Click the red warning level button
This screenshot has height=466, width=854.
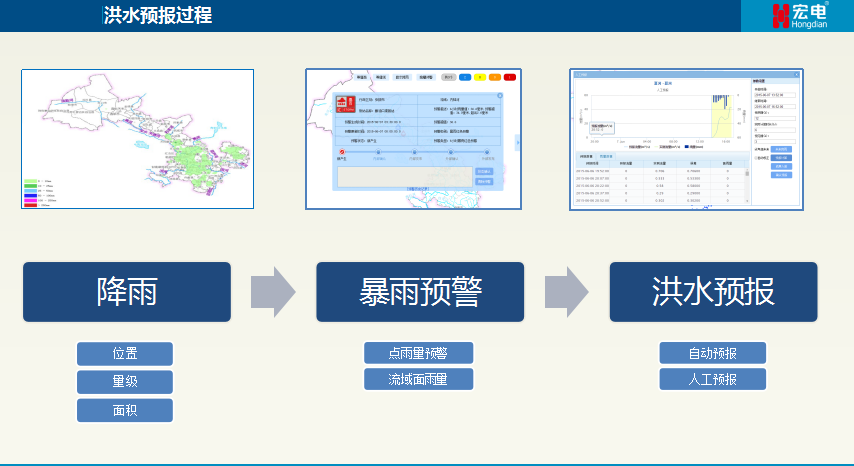click(509, 76)
